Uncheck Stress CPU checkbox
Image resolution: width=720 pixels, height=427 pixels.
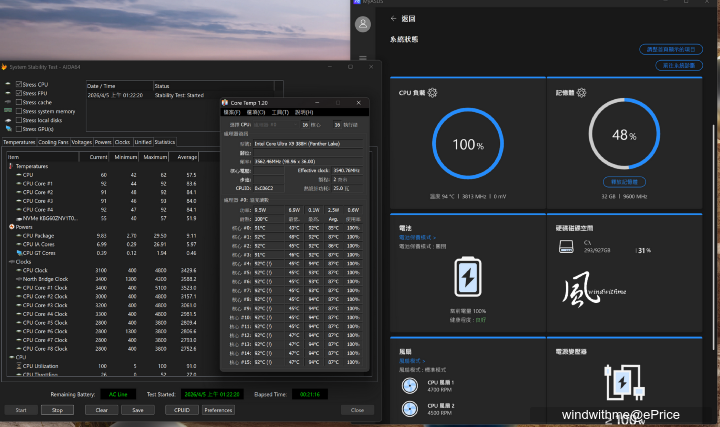coord(19,84)
